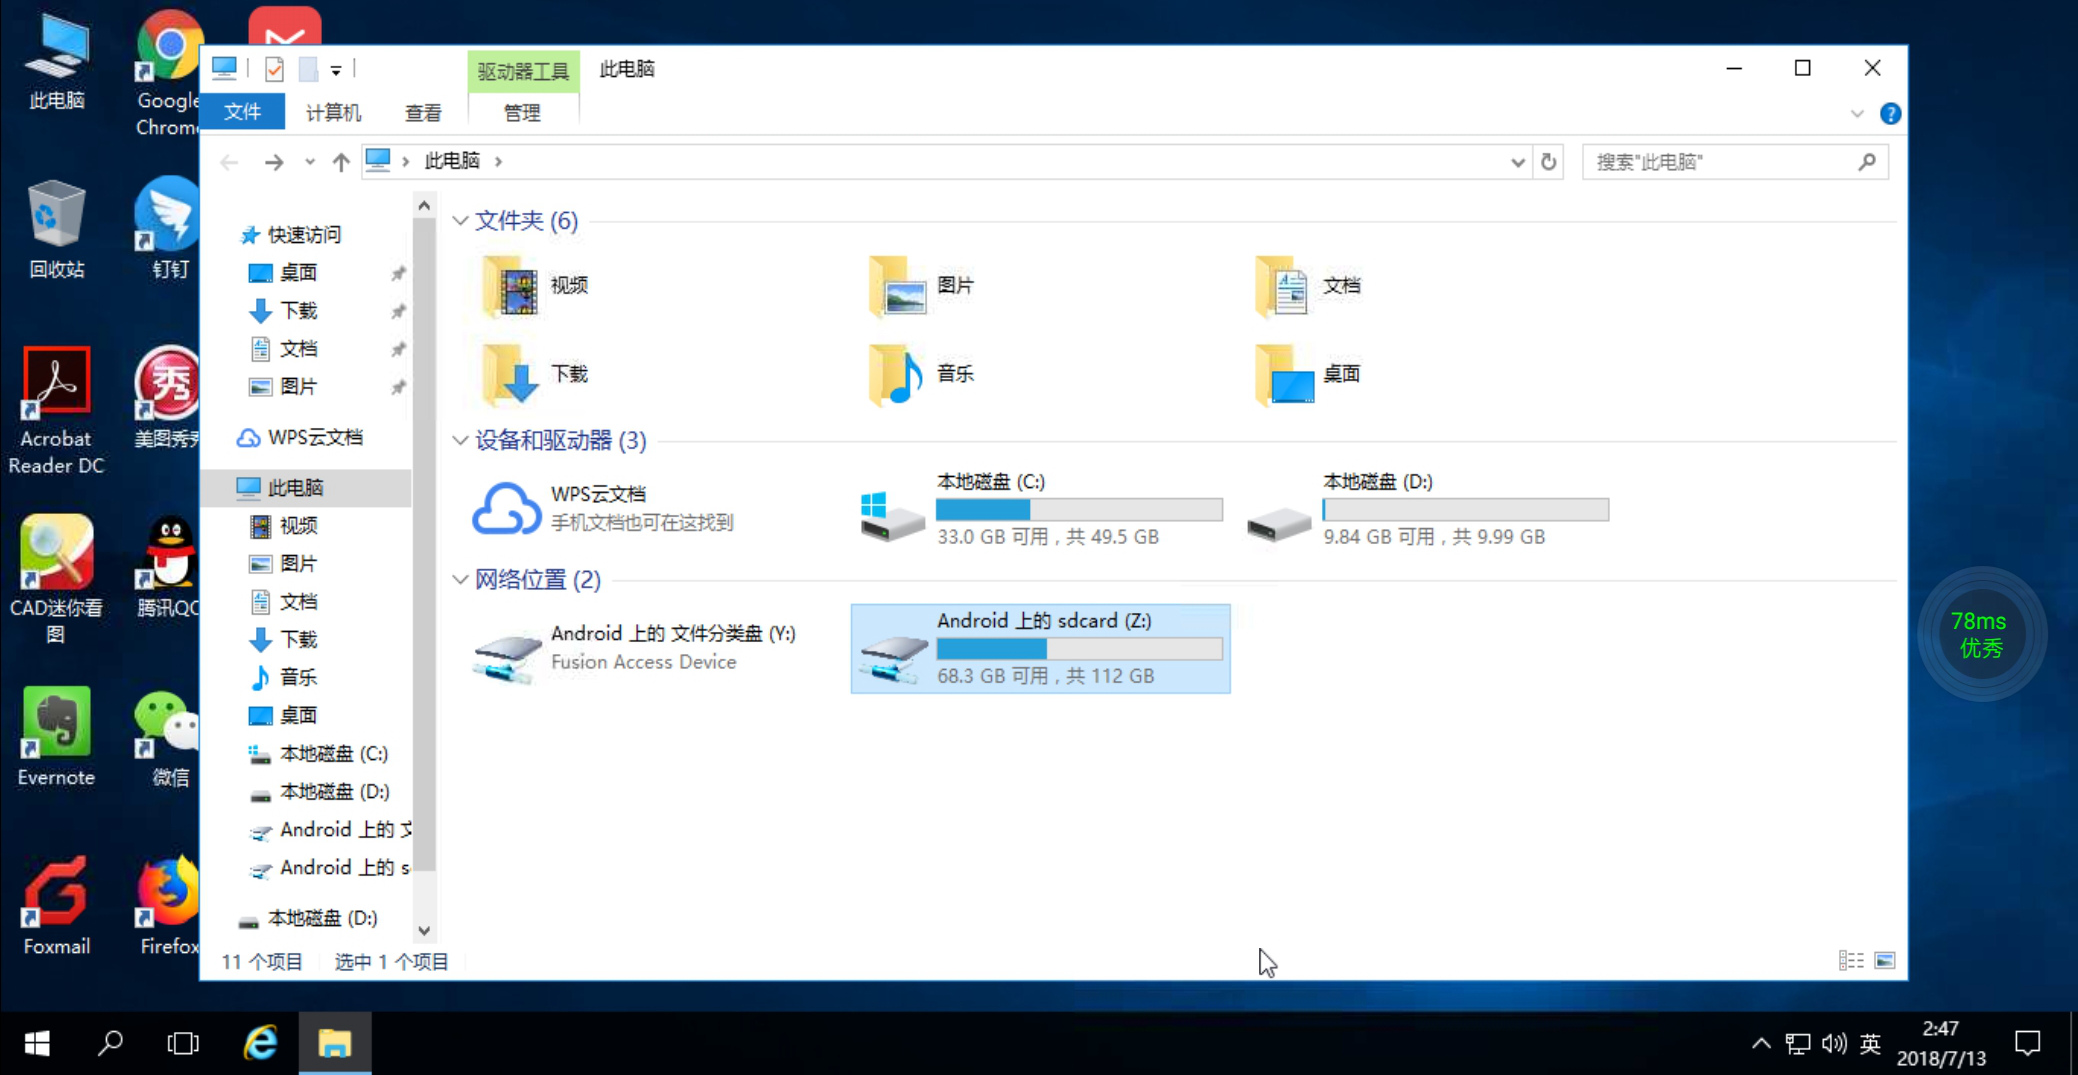Viewport: 2078px width, 1075px height.
Task: Collapse the 设备和驱动器 (3) group
Action: (x=460, y=441)
